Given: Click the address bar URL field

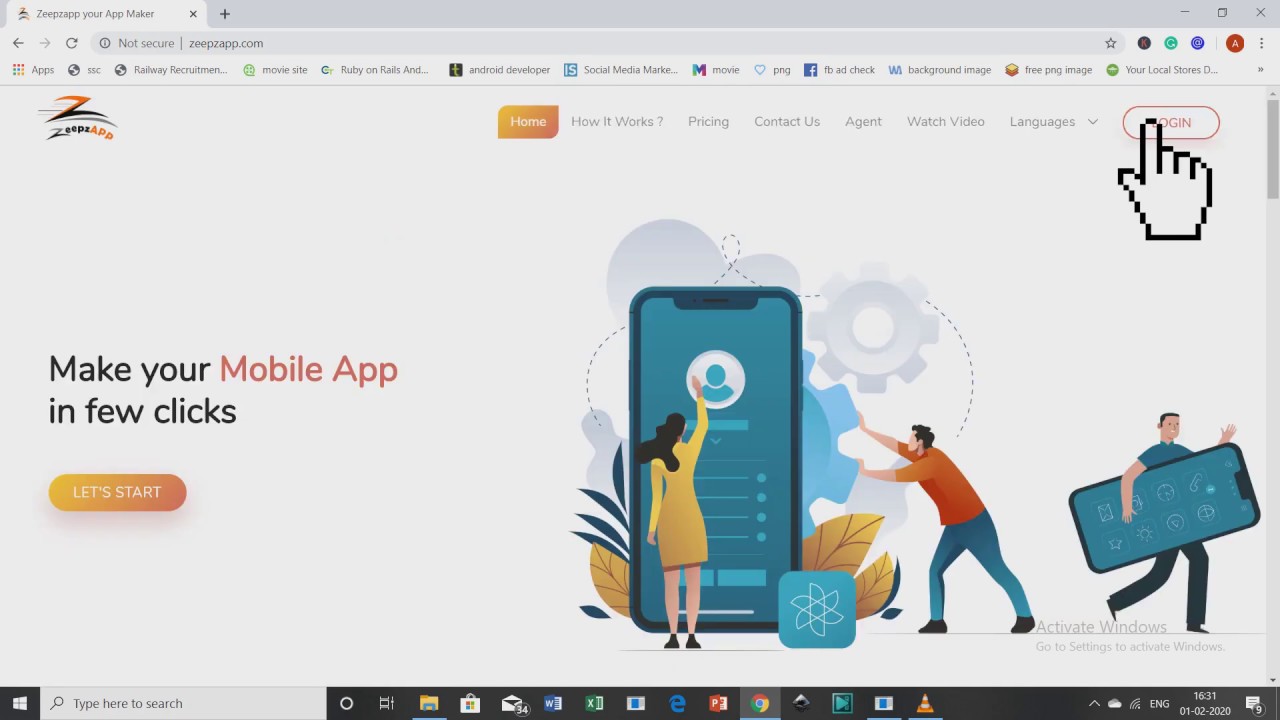Looking at the screenshot, I should coord(640,43).
